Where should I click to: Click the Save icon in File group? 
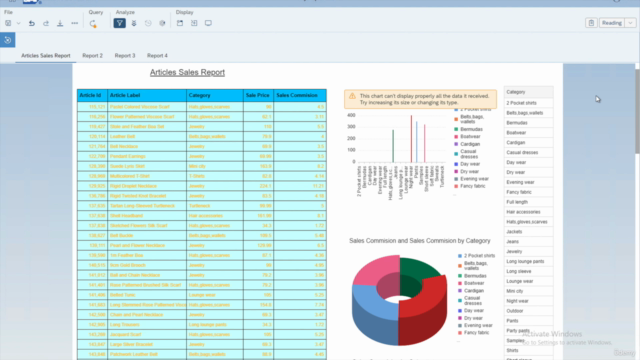pyautogui.click(x=8, y=23)
